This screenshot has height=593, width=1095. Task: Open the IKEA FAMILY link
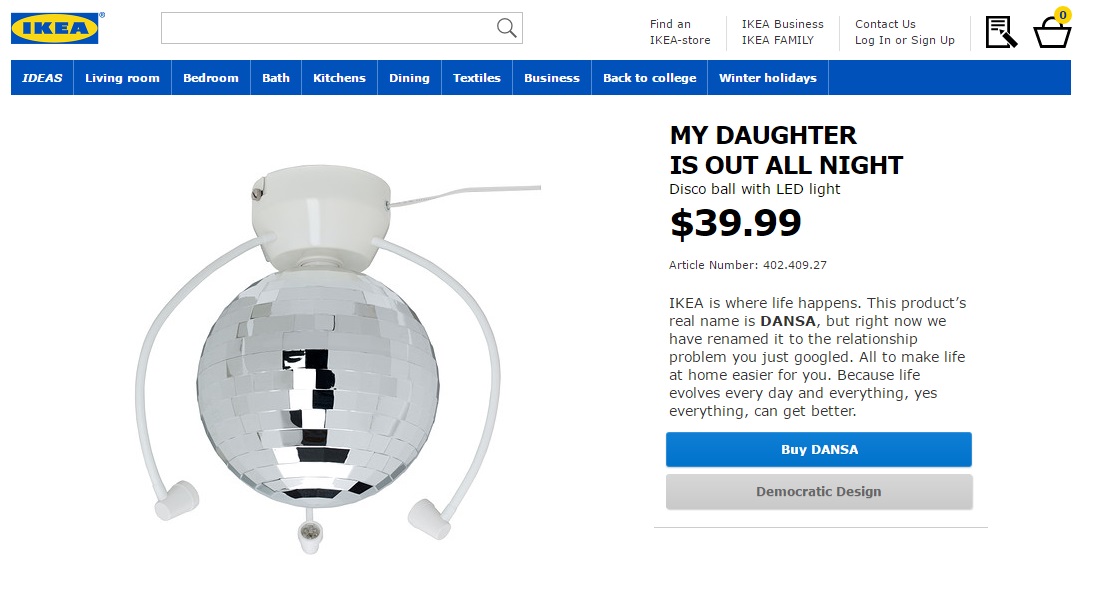[777, 40]
